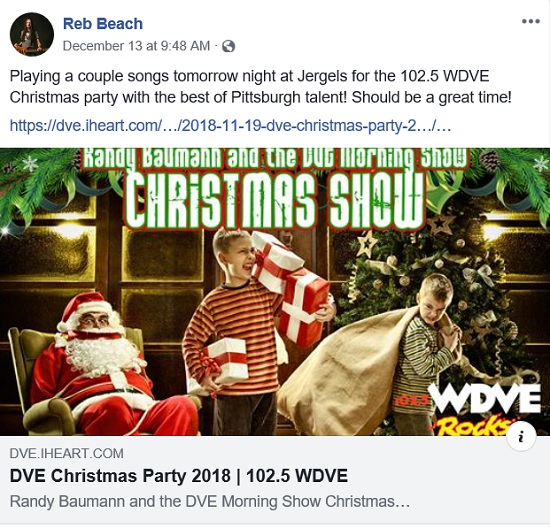Click the green 'Randy Baumann' banner text
The height and width of the screenshot is (528, 550).
pos(275,159)
